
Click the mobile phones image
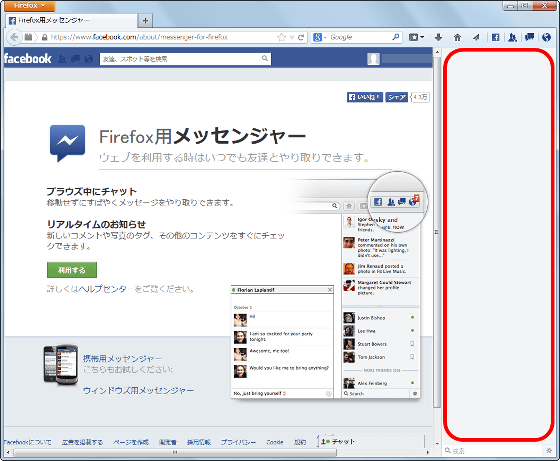pyautogui.click(x=61, y=365)
